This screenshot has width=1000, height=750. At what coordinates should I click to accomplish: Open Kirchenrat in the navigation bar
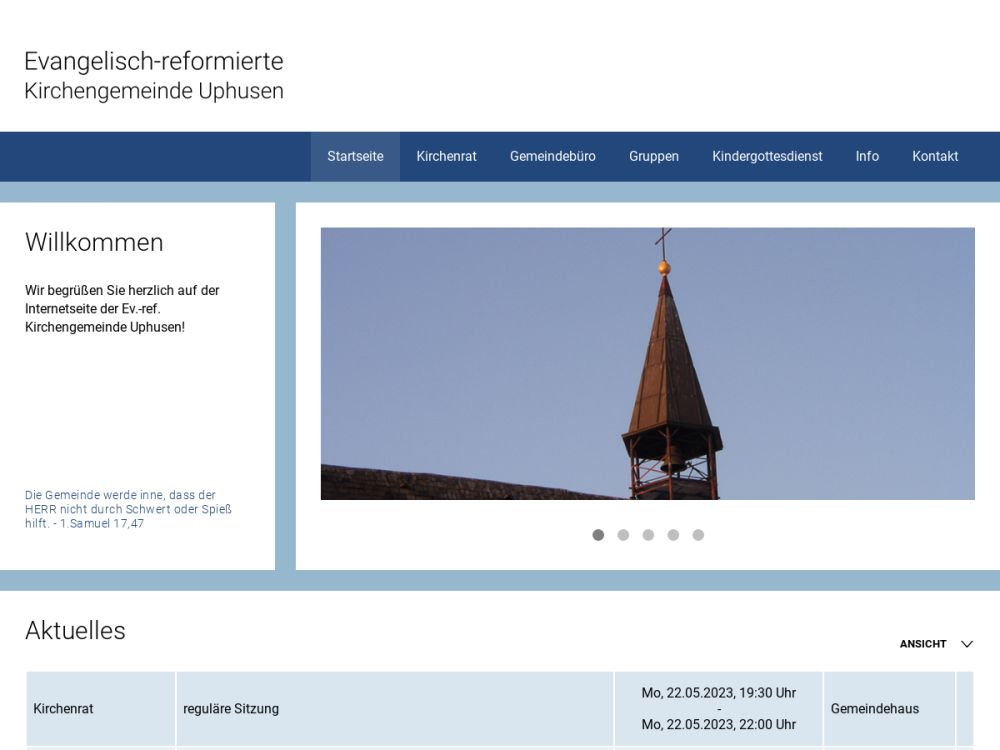(446, 156)
